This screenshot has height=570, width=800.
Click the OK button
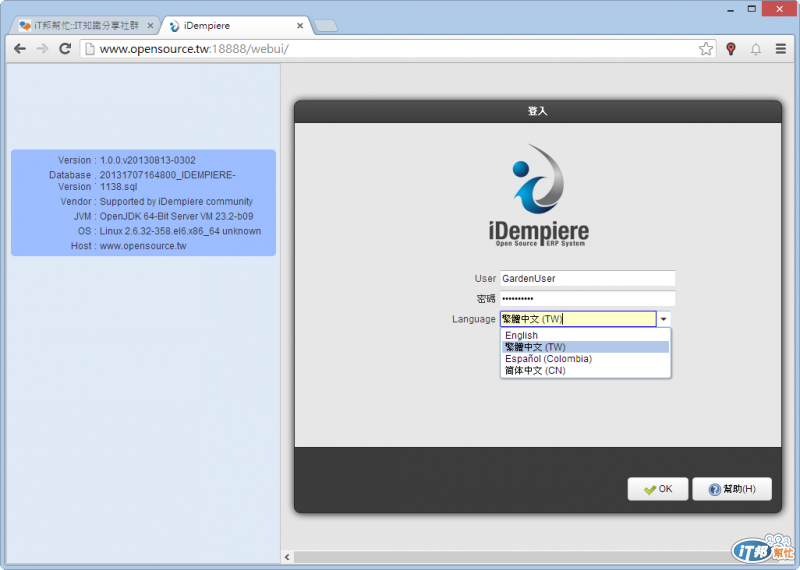(x=658, y=489)
